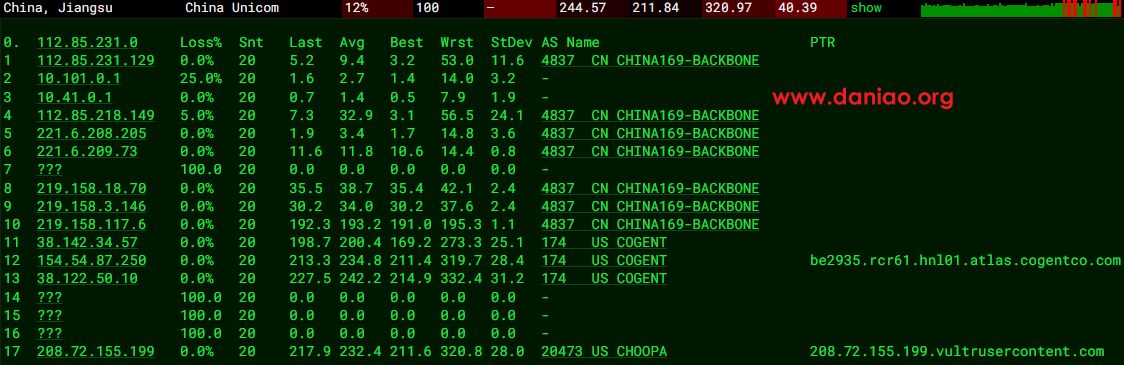Open hop 5 IP 221.6.208.205

pyautogui.click(x=92, y=133)
